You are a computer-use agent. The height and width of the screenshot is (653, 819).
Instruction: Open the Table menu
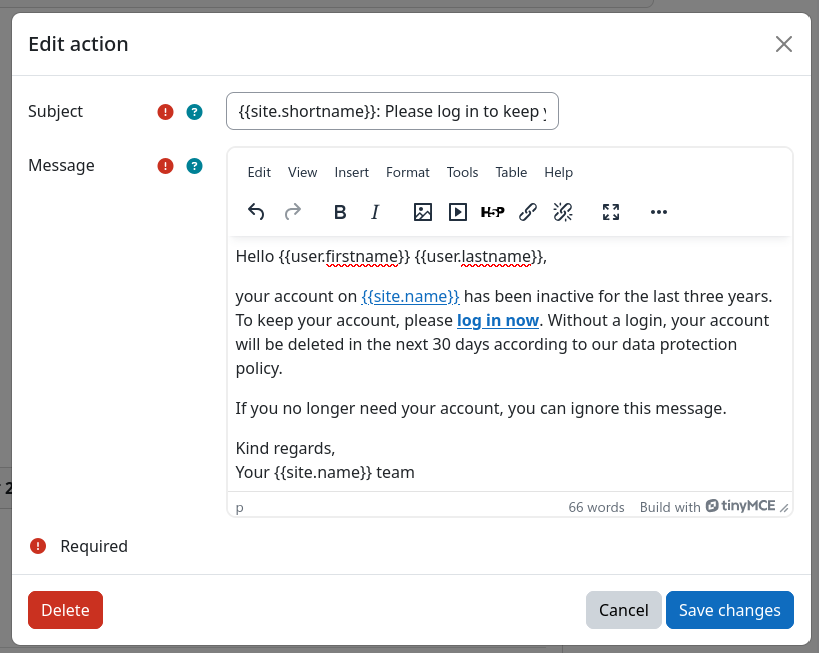tap(511, 172)
